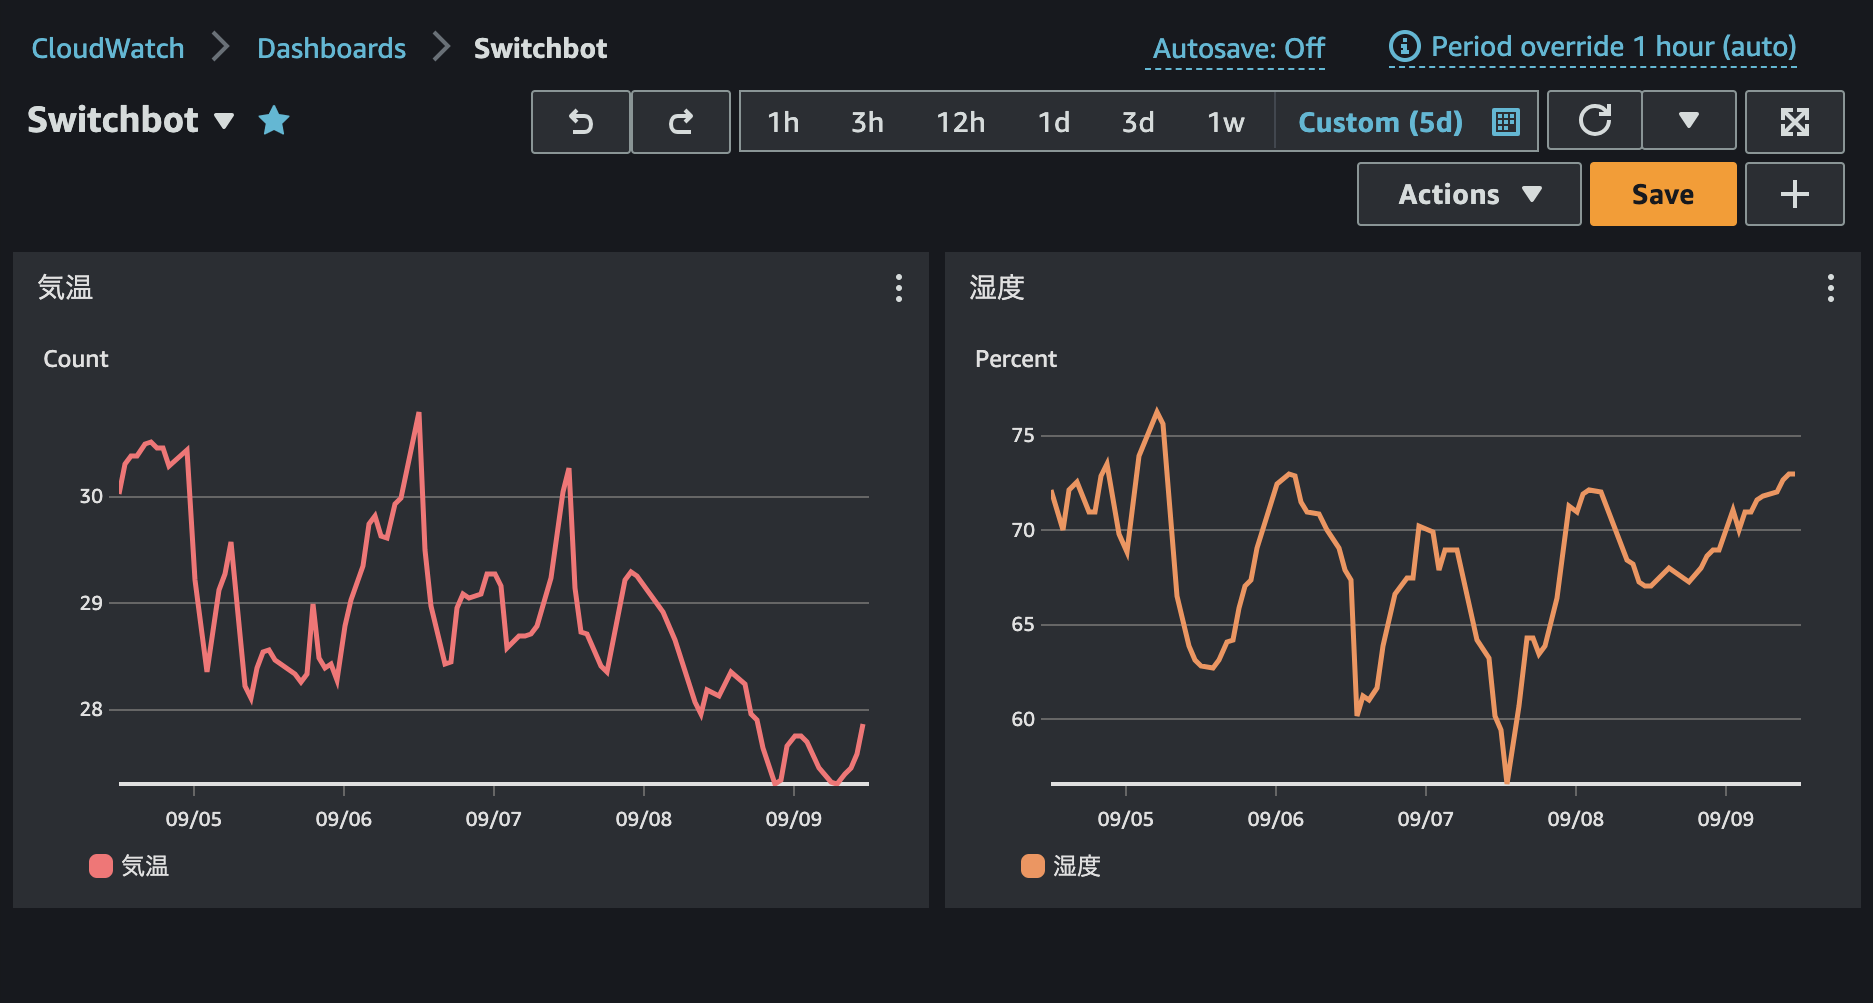This screenshot has width=1873, height=1003.
Task: Save the dashboard
Action: (x=1662, y=194)
